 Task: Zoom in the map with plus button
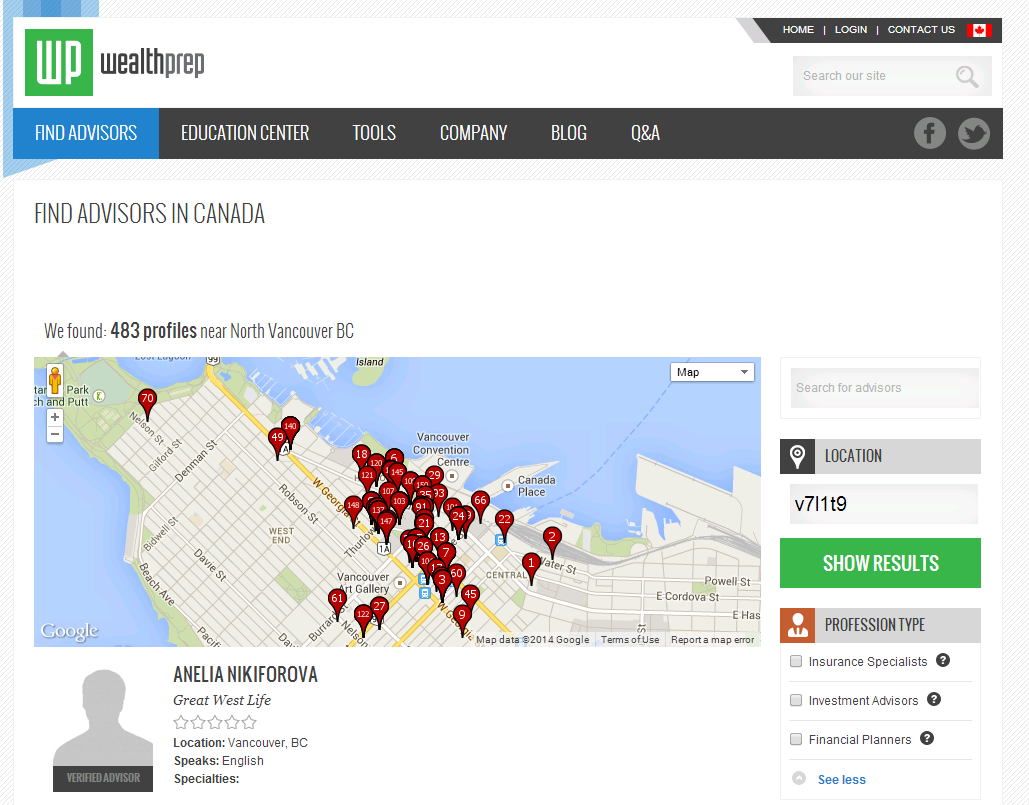click(x=55, y=417)
